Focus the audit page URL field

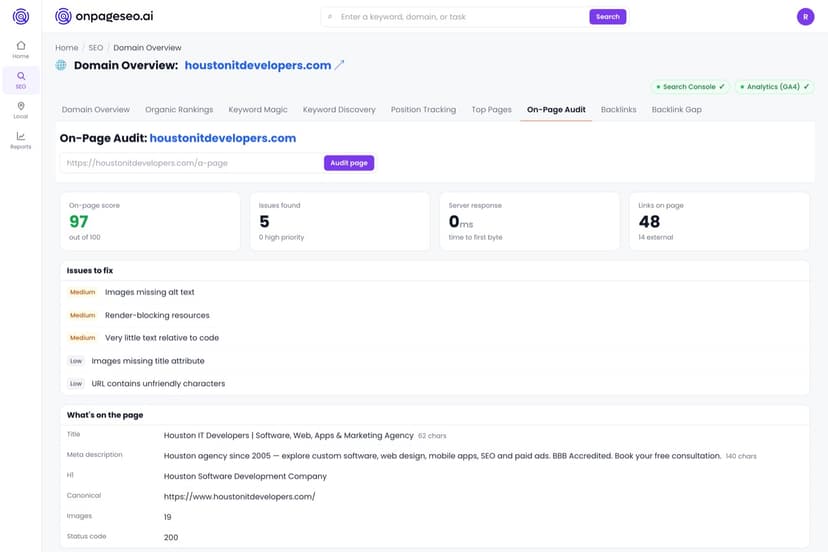click(x=191, y=163)
